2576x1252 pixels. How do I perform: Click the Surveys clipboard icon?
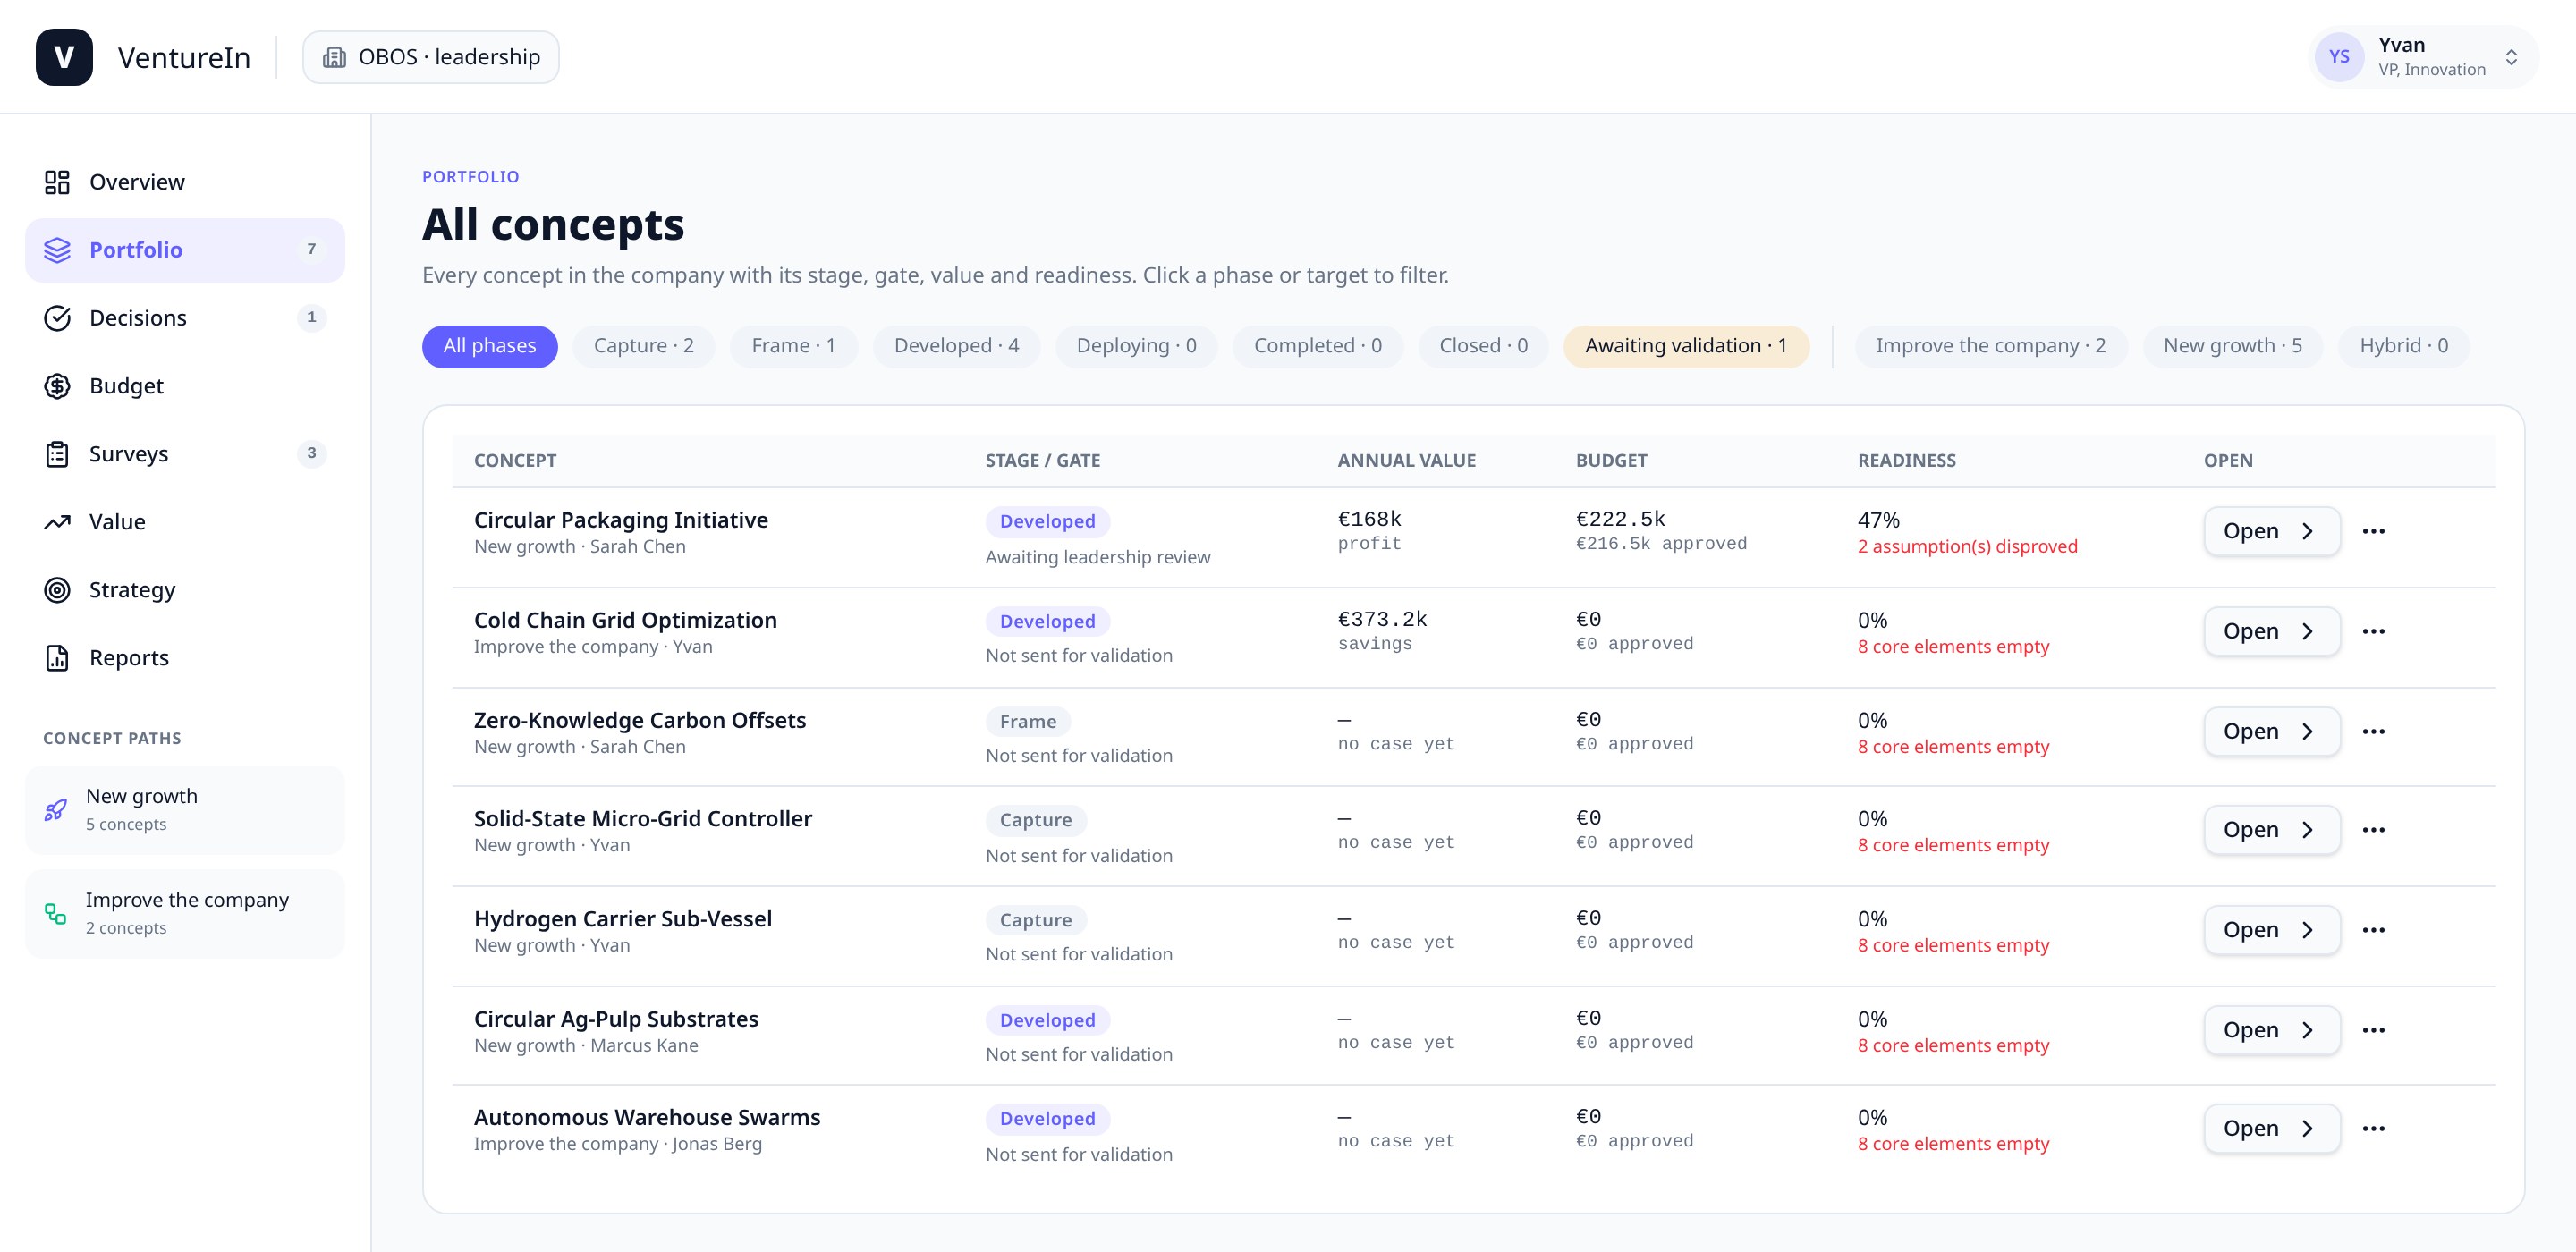tap(57, 454)
